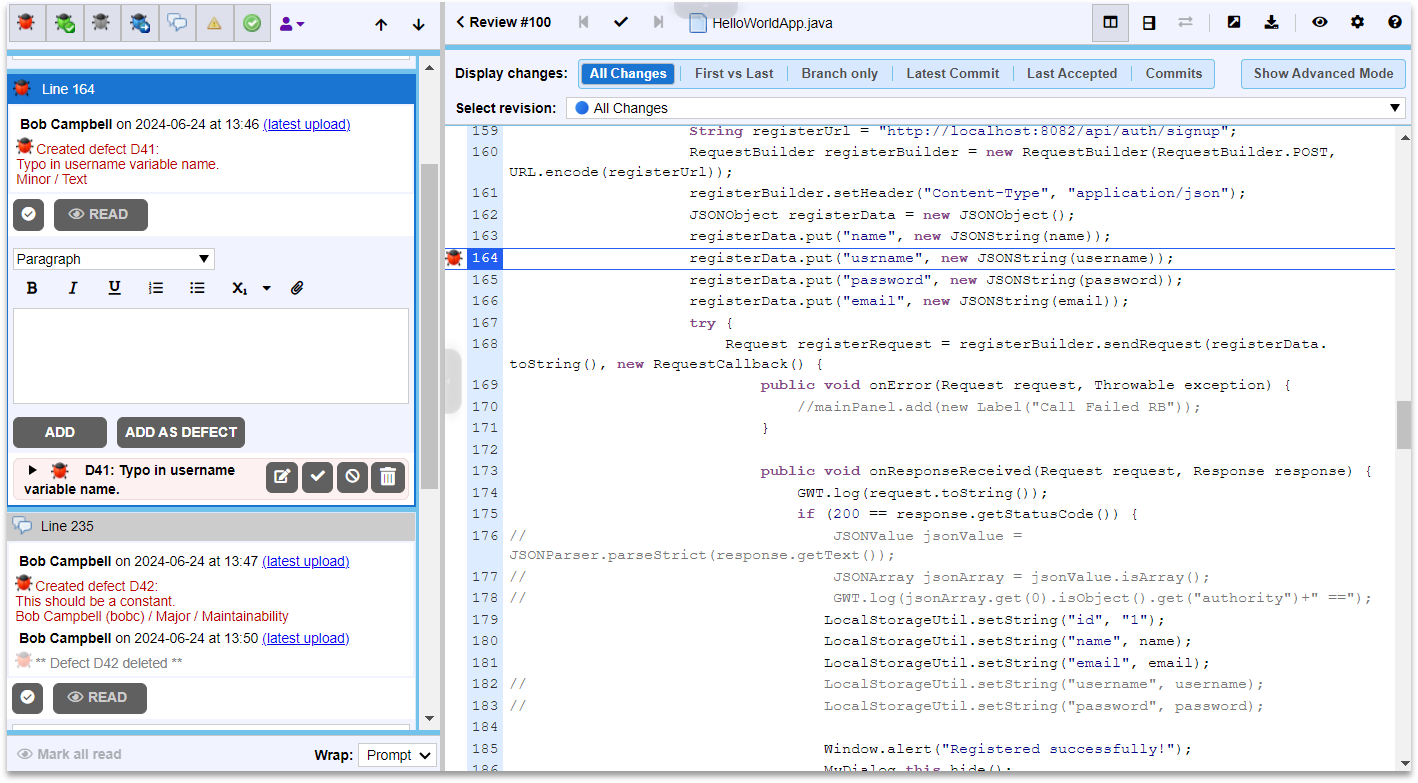Screen dimensions: 1418x783
Task: Select the Latest Commit tab
Action: pyautogui.click(x=952, y=73)
